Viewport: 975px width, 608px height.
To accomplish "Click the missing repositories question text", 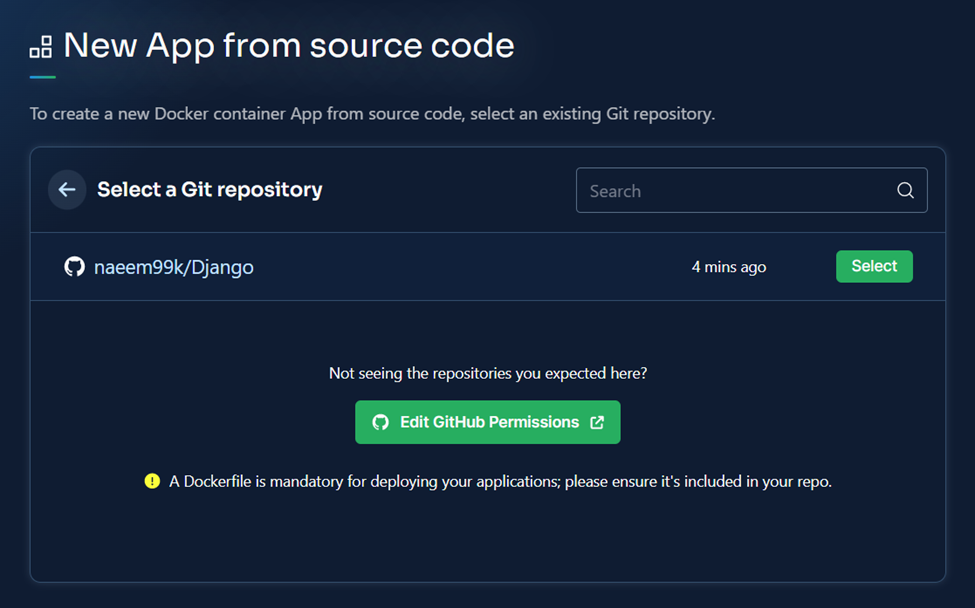I will (487, 373).
